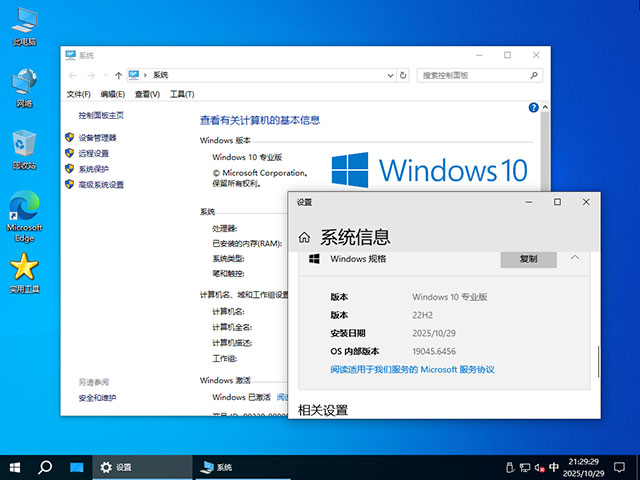Click the search magnifier in control panel

[534, 75]
